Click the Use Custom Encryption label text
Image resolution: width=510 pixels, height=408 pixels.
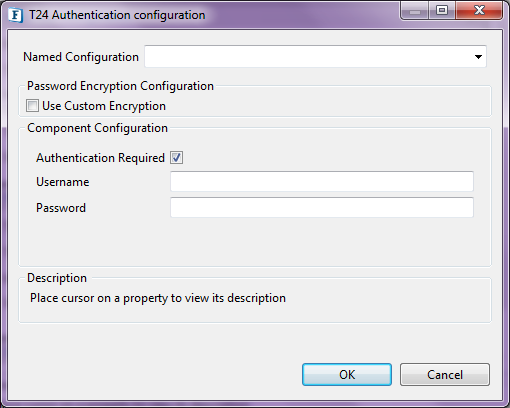point(104,106)
